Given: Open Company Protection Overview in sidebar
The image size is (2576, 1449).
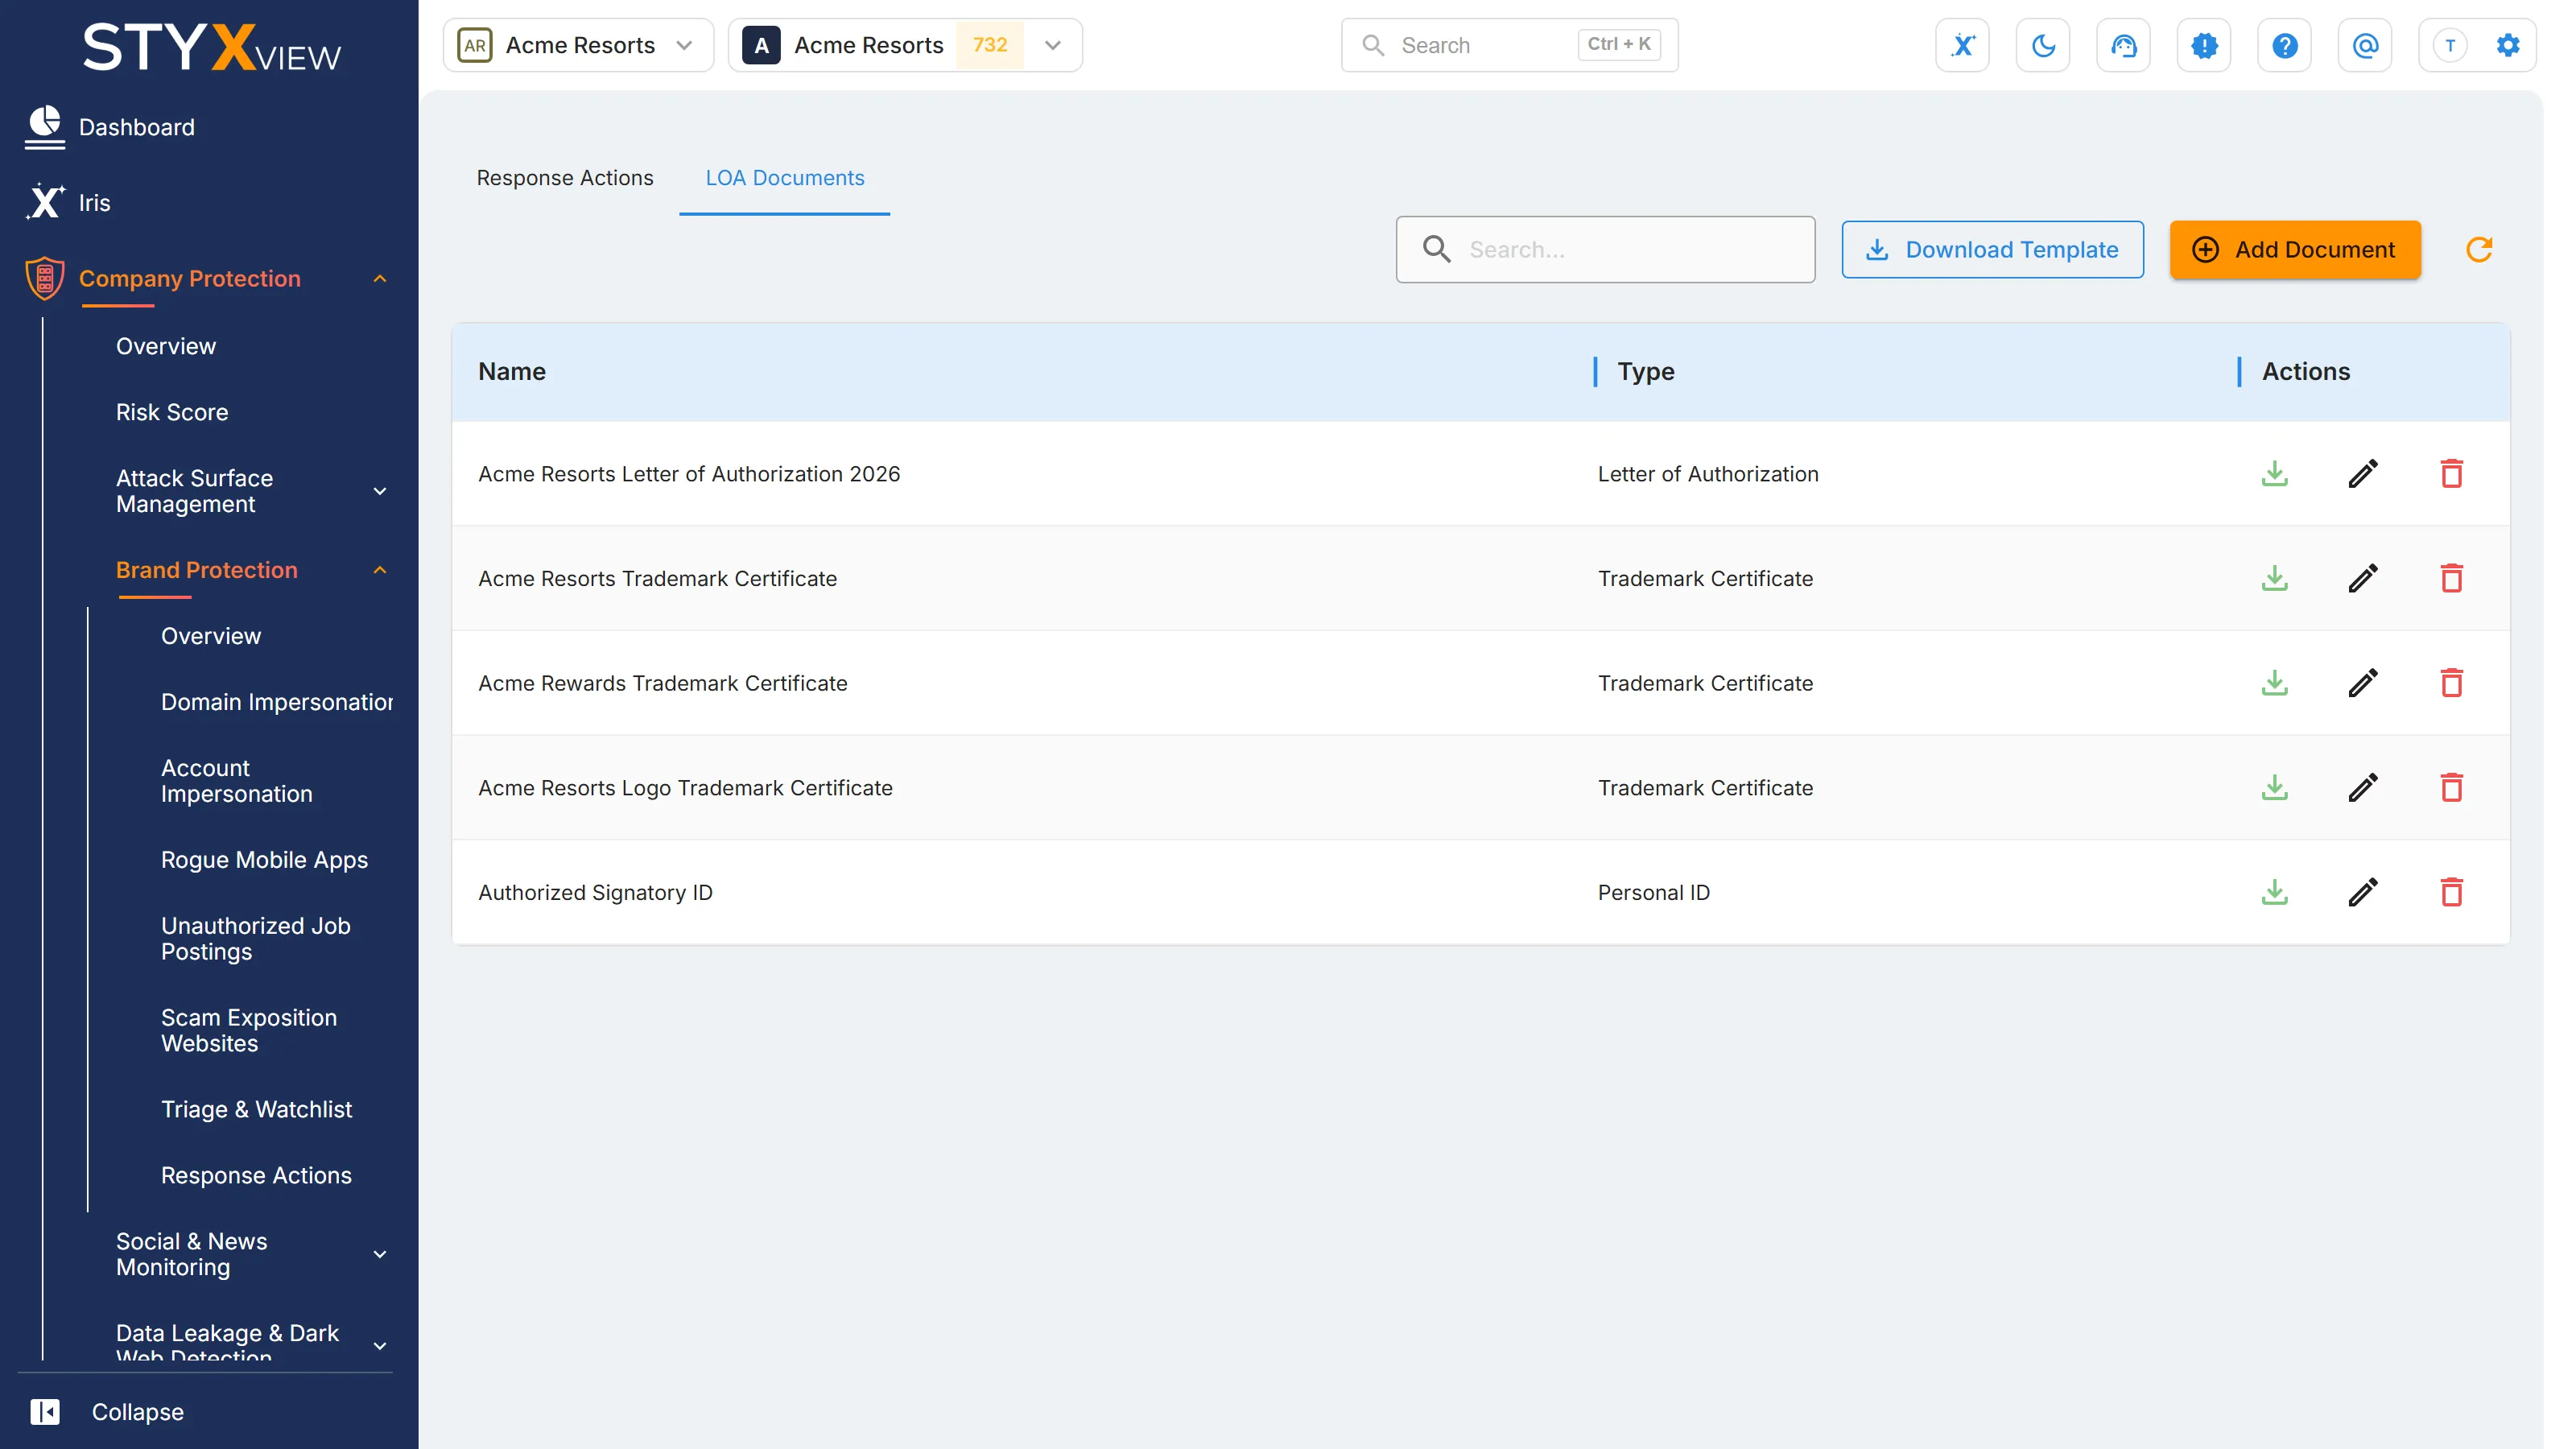Looking at the screenshot, I should tap(166, 346).
